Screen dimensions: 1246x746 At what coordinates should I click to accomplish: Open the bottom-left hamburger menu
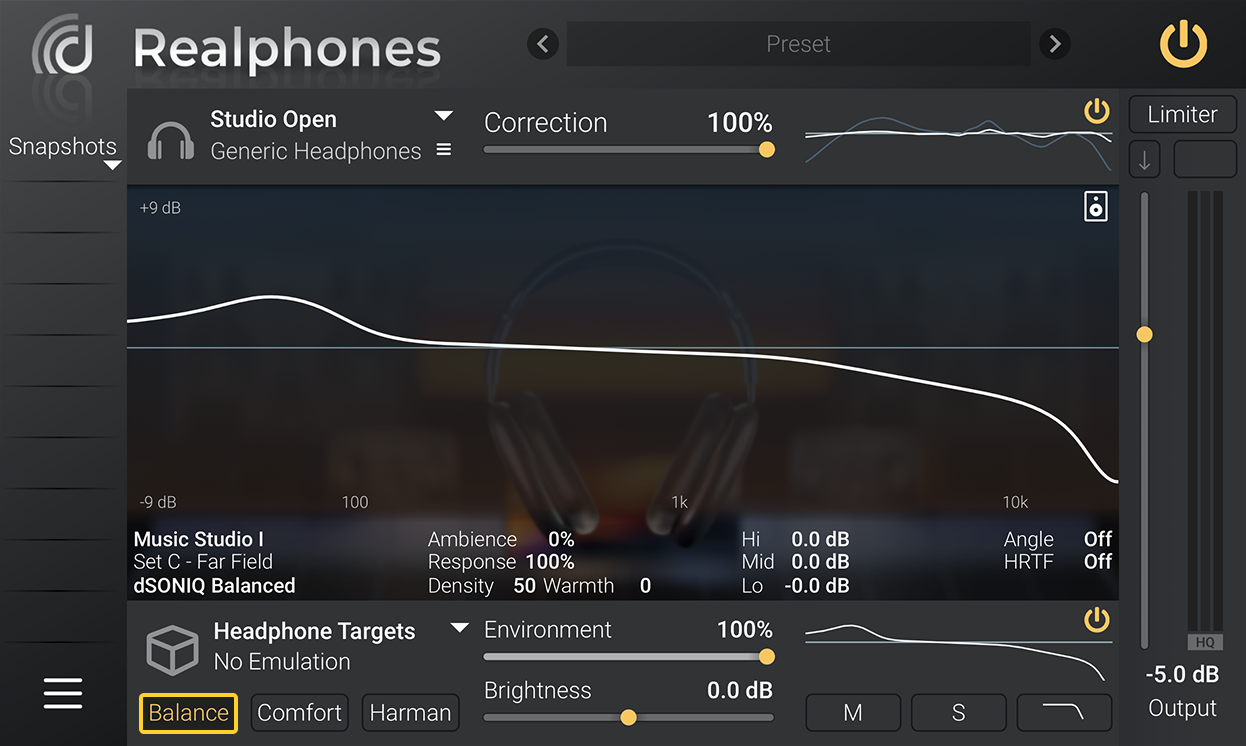click(62, 693)
